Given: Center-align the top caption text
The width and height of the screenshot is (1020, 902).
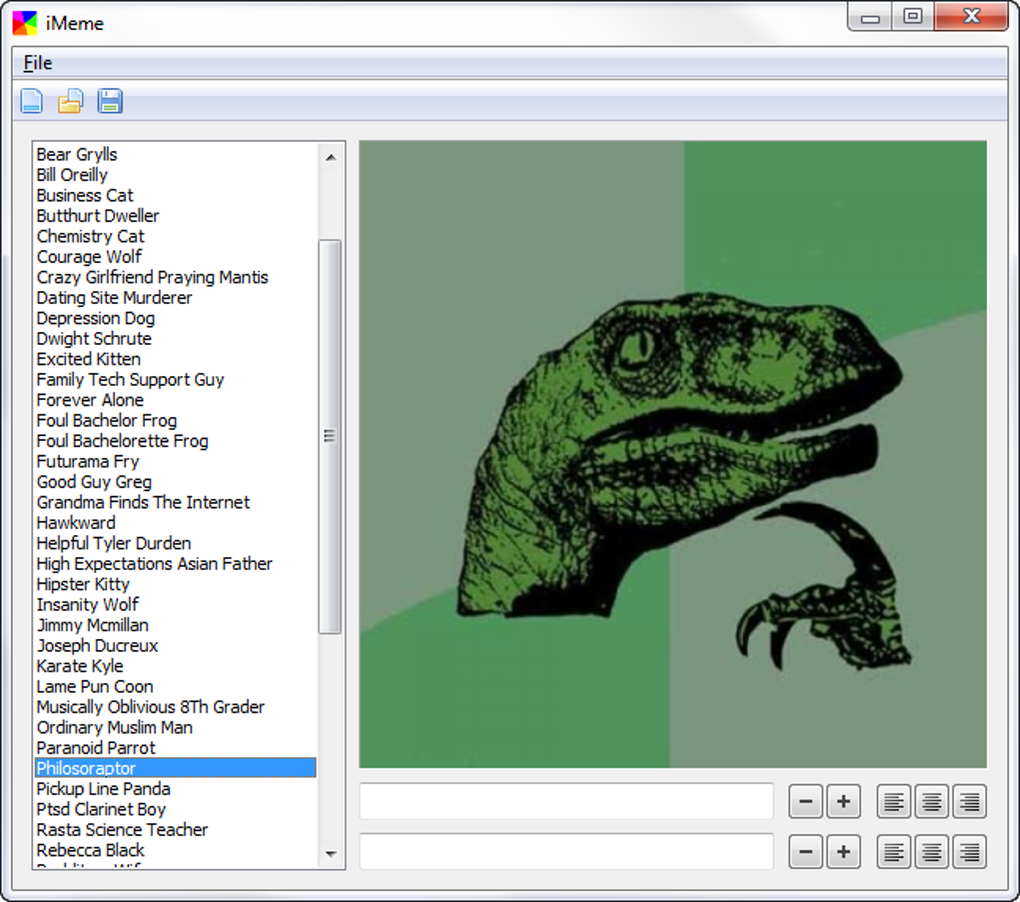Looking at the screenshot, I should 932,801.
